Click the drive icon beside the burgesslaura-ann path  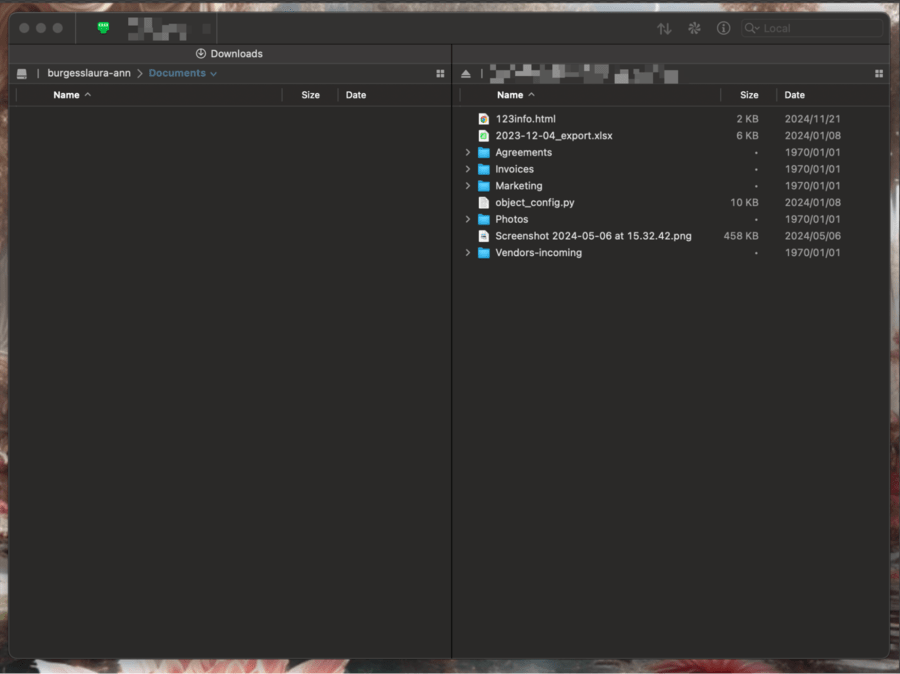(x=21, y=72)
